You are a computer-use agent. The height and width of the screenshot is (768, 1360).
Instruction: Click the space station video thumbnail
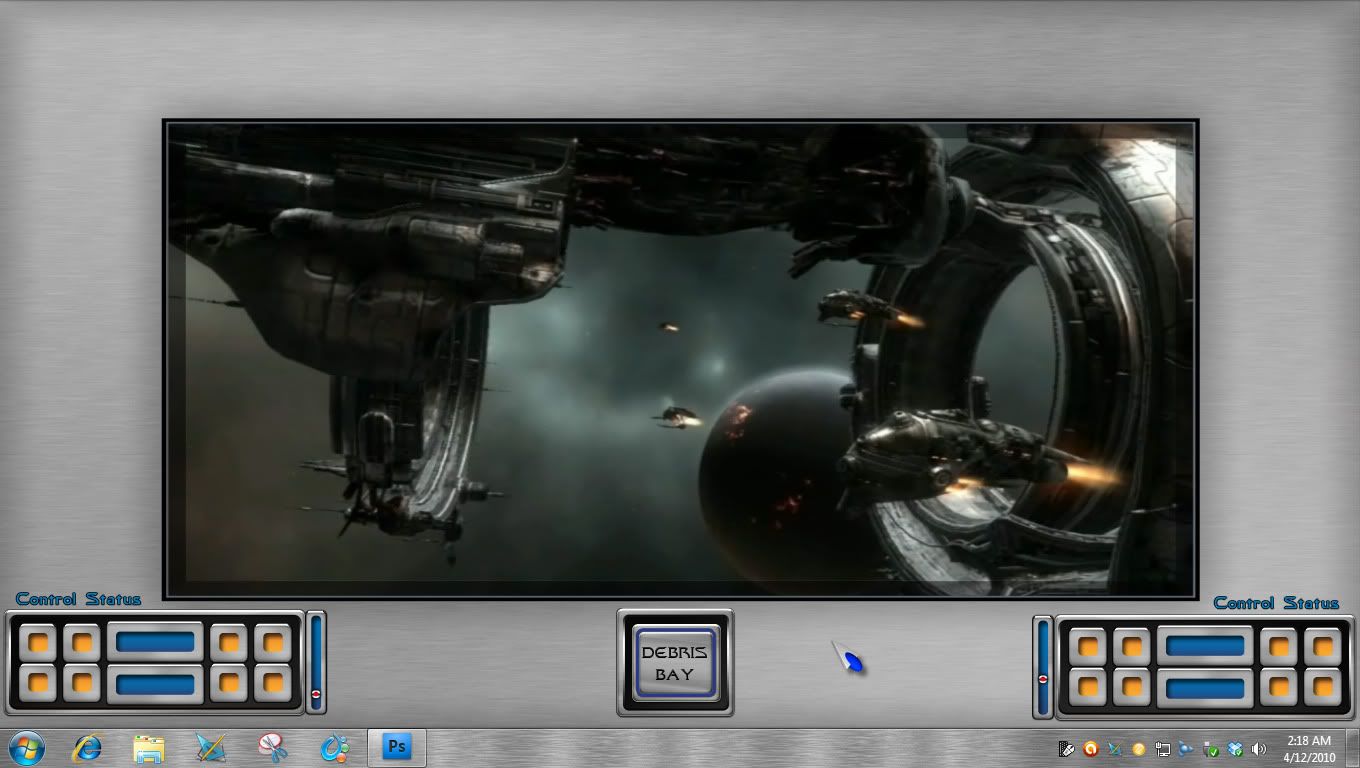point(680,359)
